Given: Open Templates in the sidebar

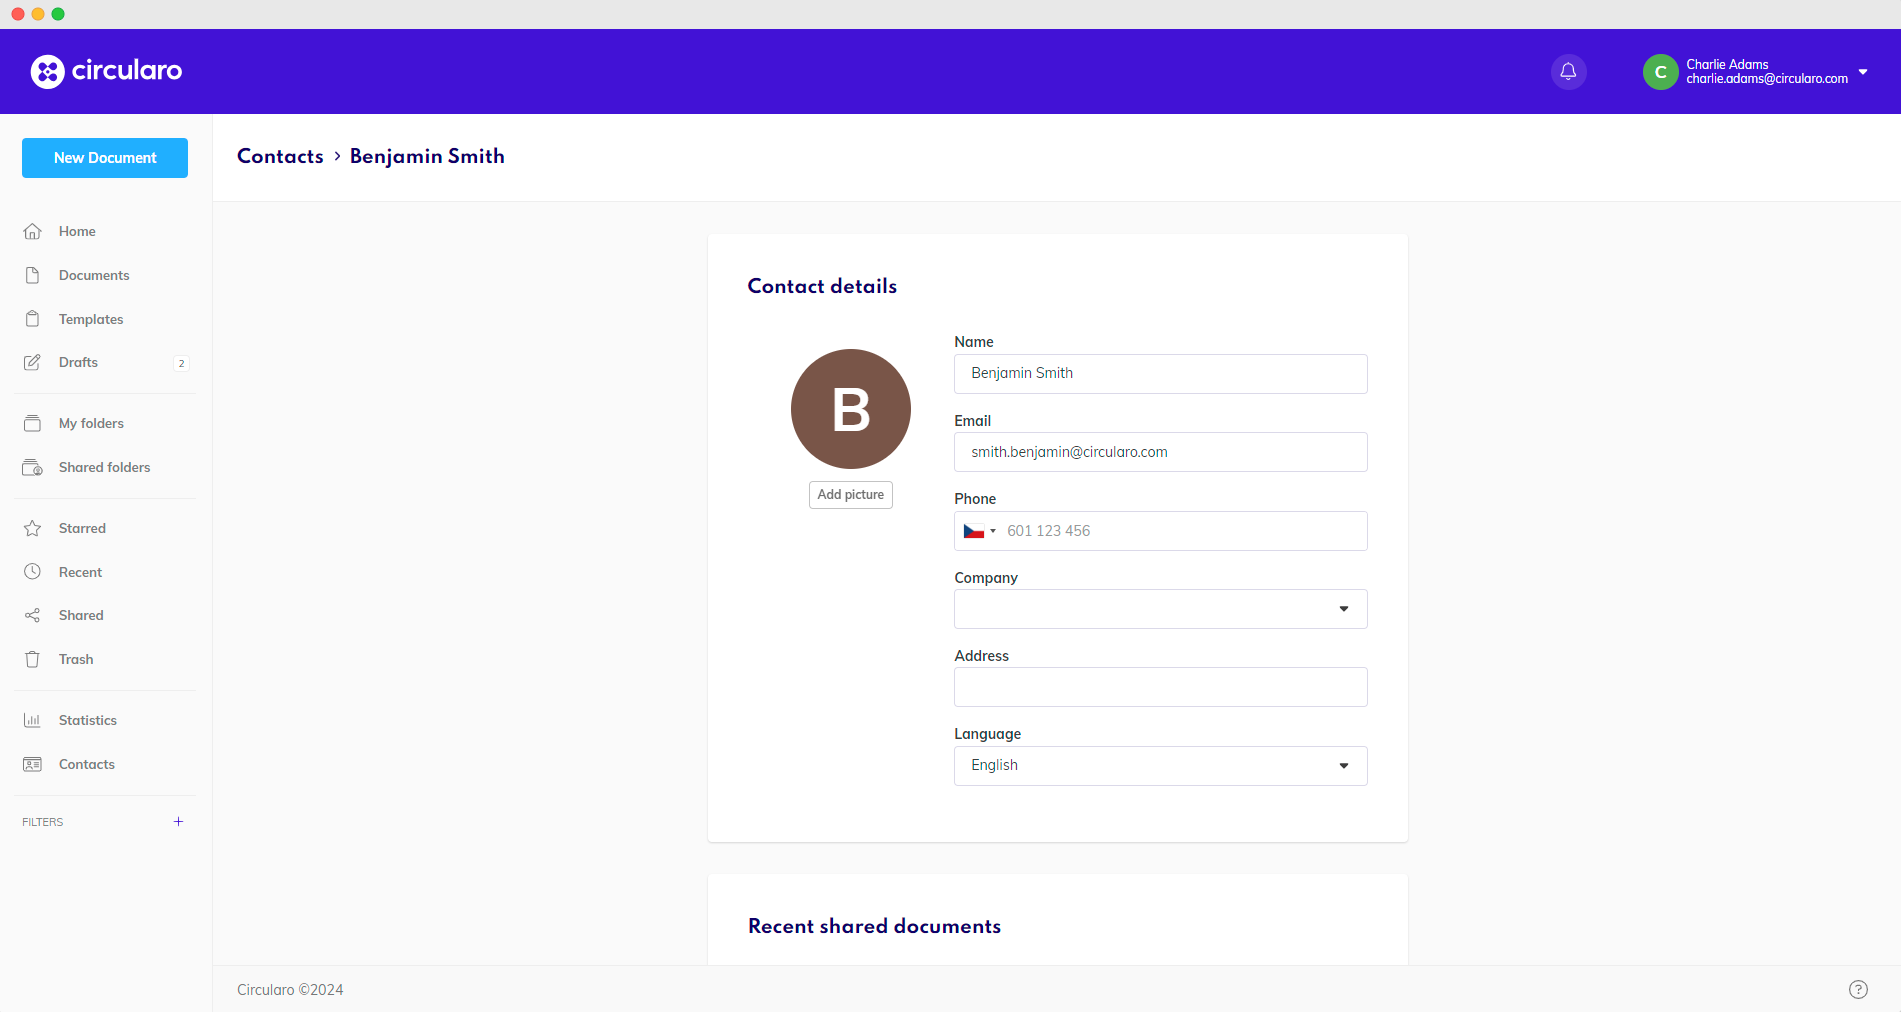Looking at the screenshot, I should coord(91,319).
